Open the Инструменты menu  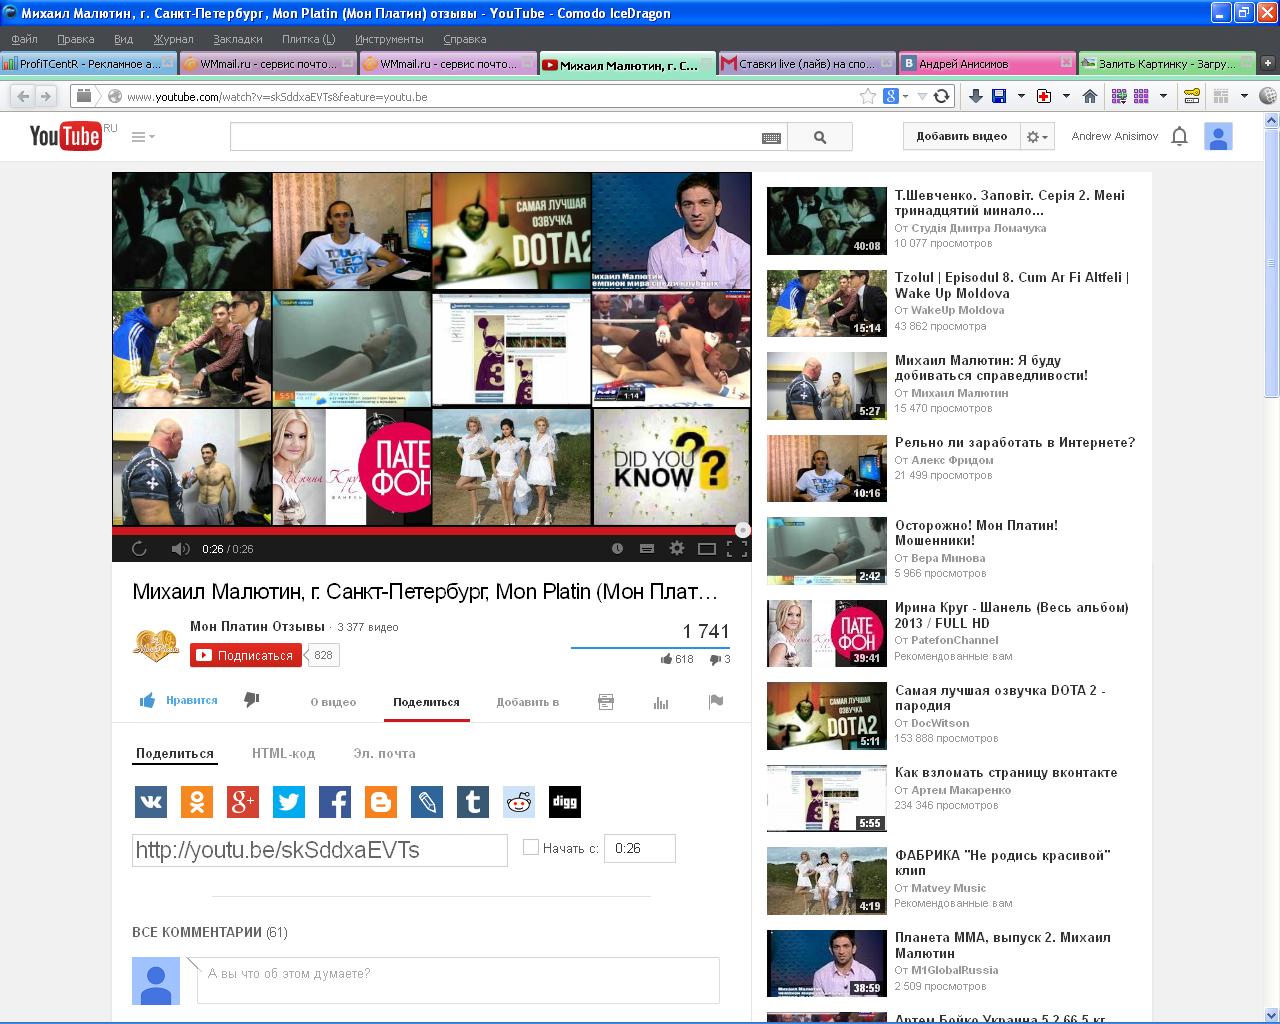389,39
